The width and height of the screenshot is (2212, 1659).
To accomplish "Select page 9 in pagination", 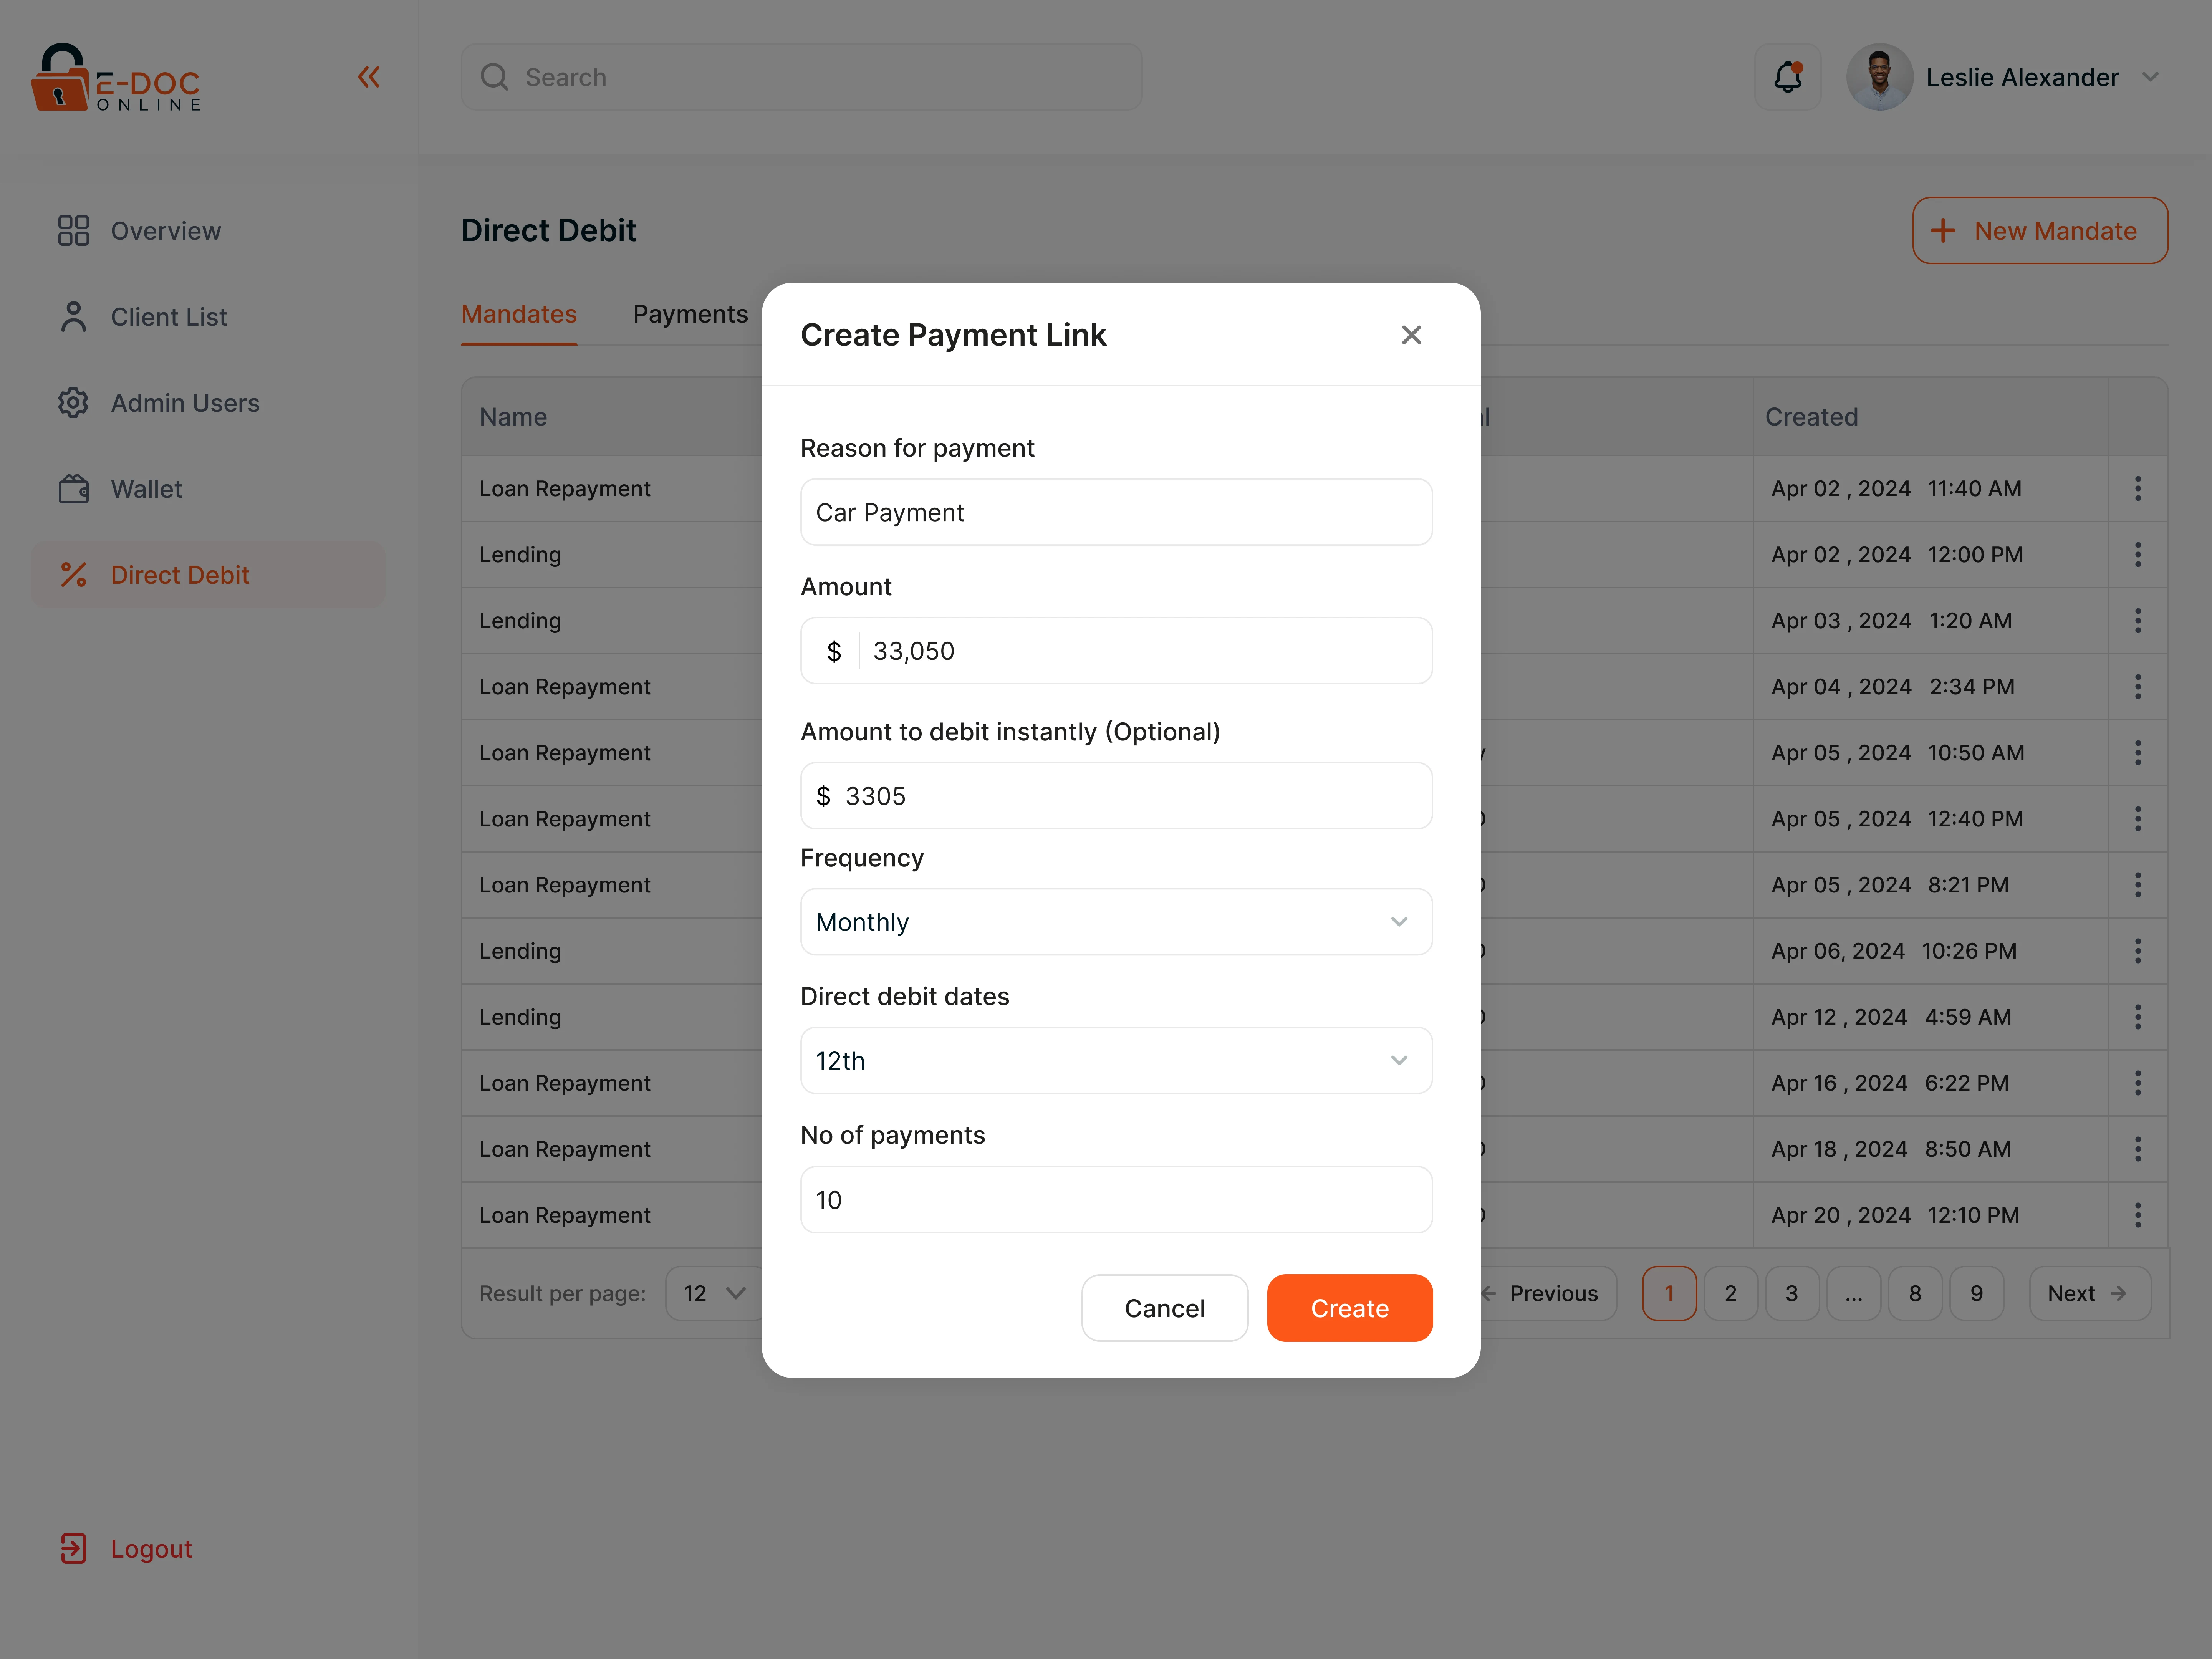I will pyautogui.click(x=1977, y=1294).
